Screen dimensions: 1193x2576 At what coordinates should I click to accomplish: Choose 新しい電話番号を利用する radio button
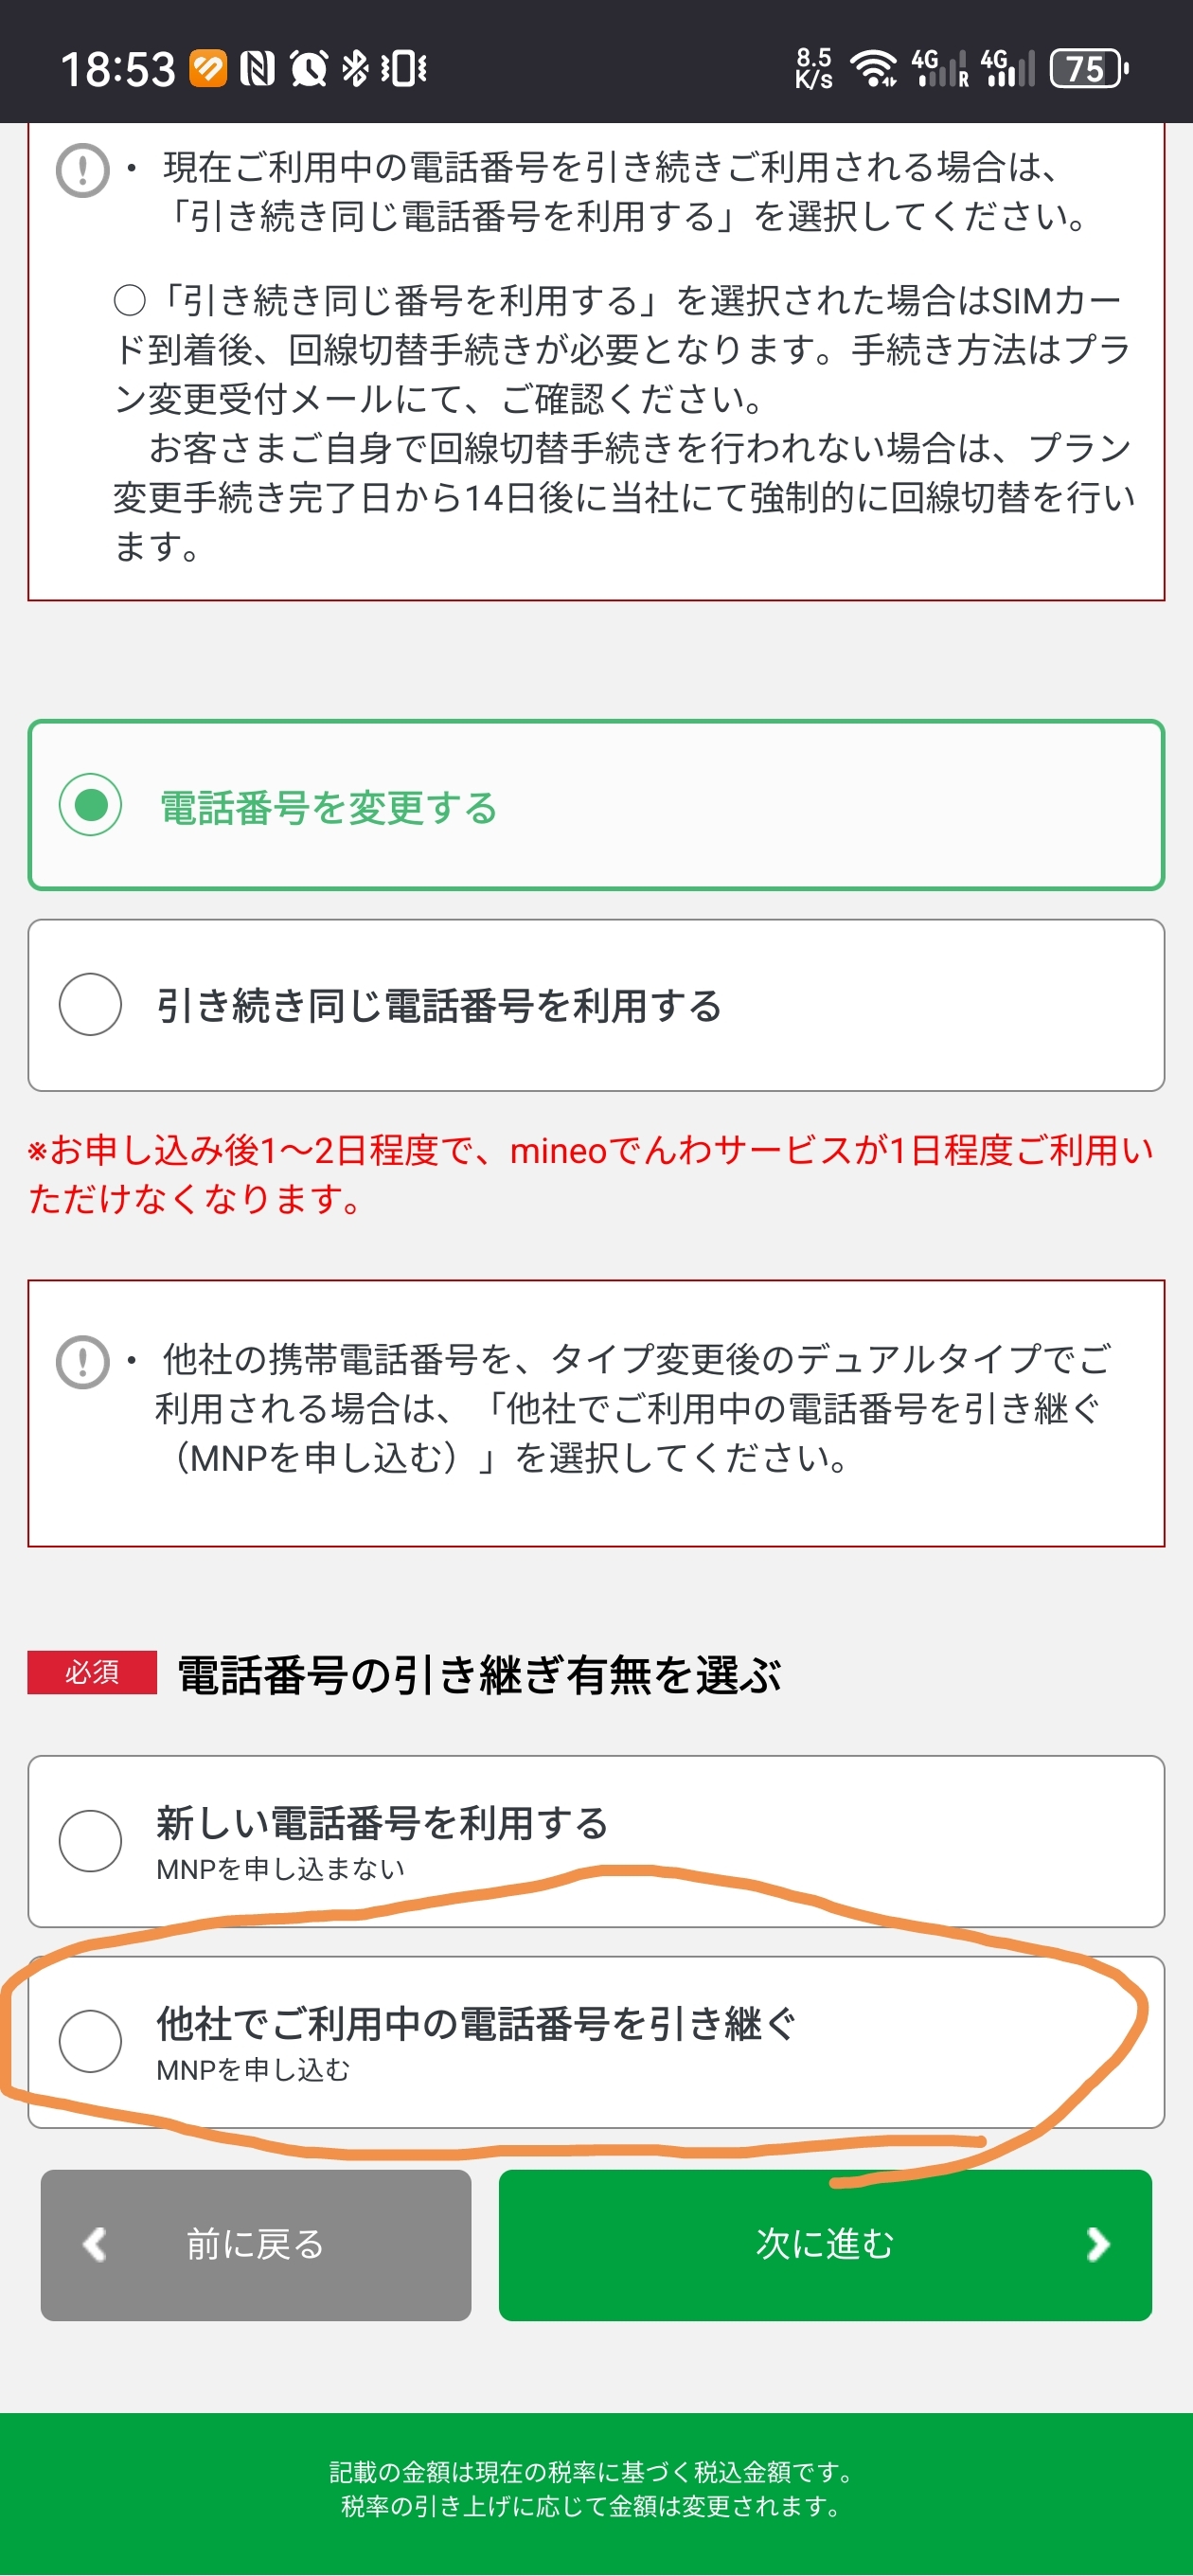click(91, 1840)
